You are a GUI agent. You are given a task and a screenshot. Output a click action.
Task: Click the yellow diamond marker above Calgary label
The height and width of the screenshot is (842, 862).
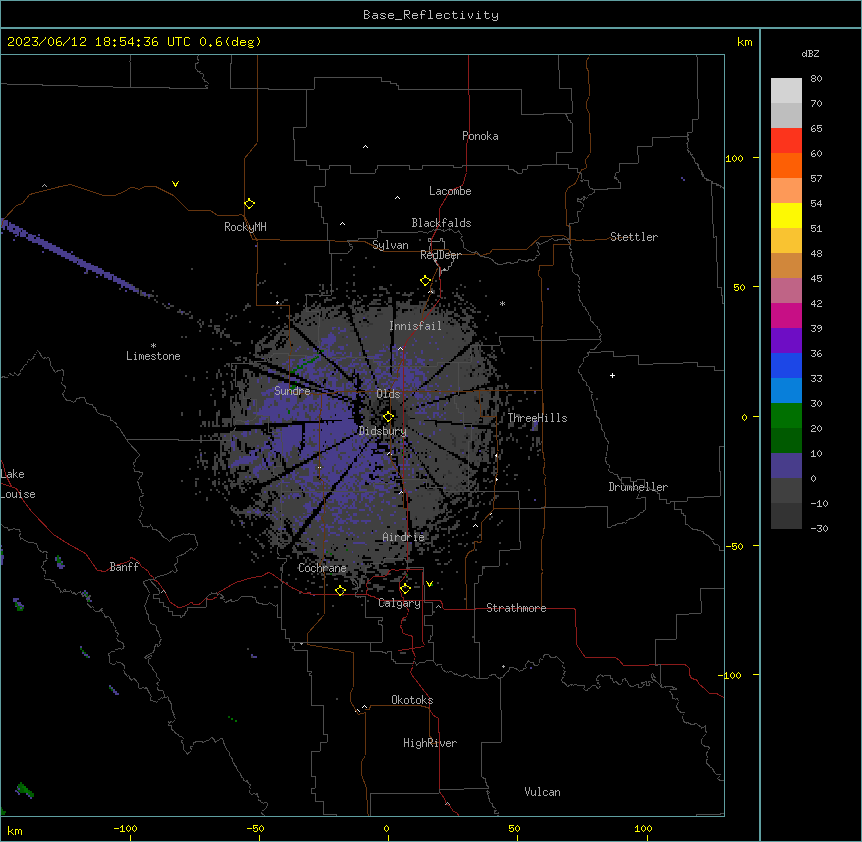[x=405, y=589]
